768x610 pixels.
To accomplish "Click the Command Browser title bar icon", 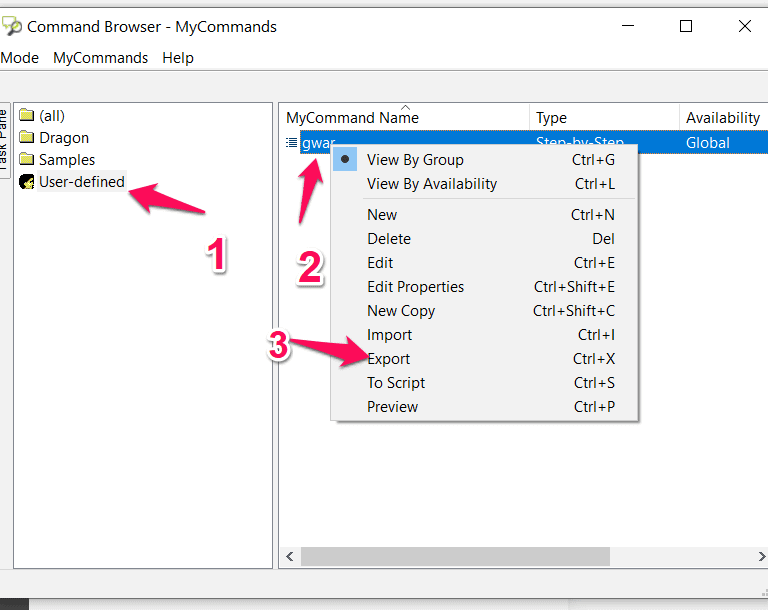I will 12,26.
